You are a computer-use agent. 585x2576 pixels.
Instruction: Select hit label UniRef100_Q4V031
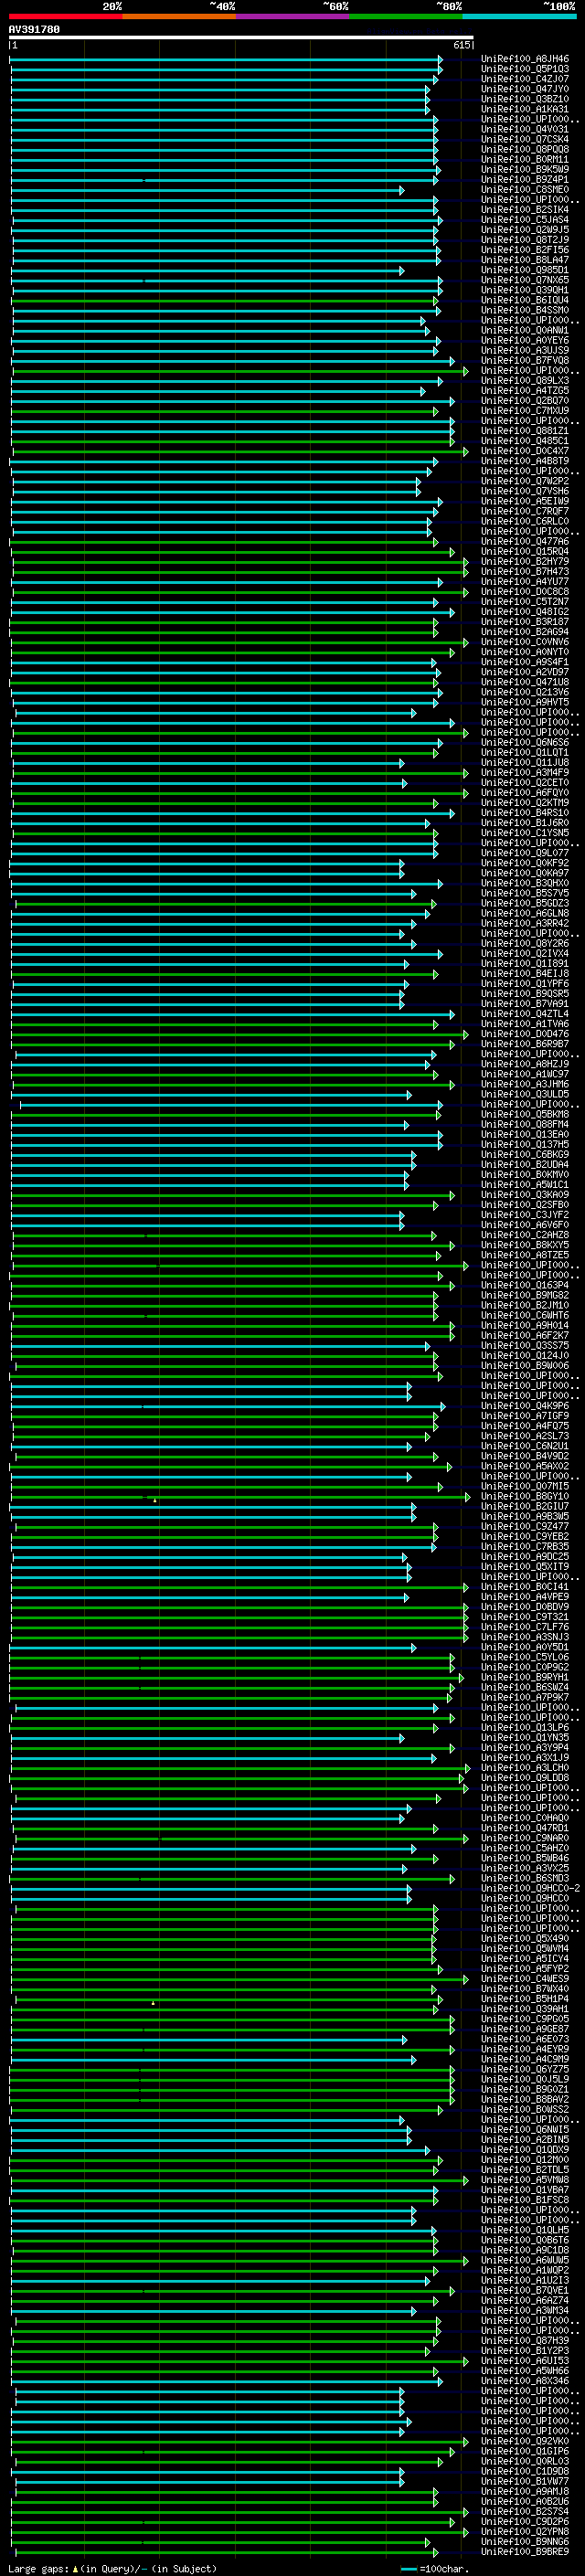[x=525, y=129]
